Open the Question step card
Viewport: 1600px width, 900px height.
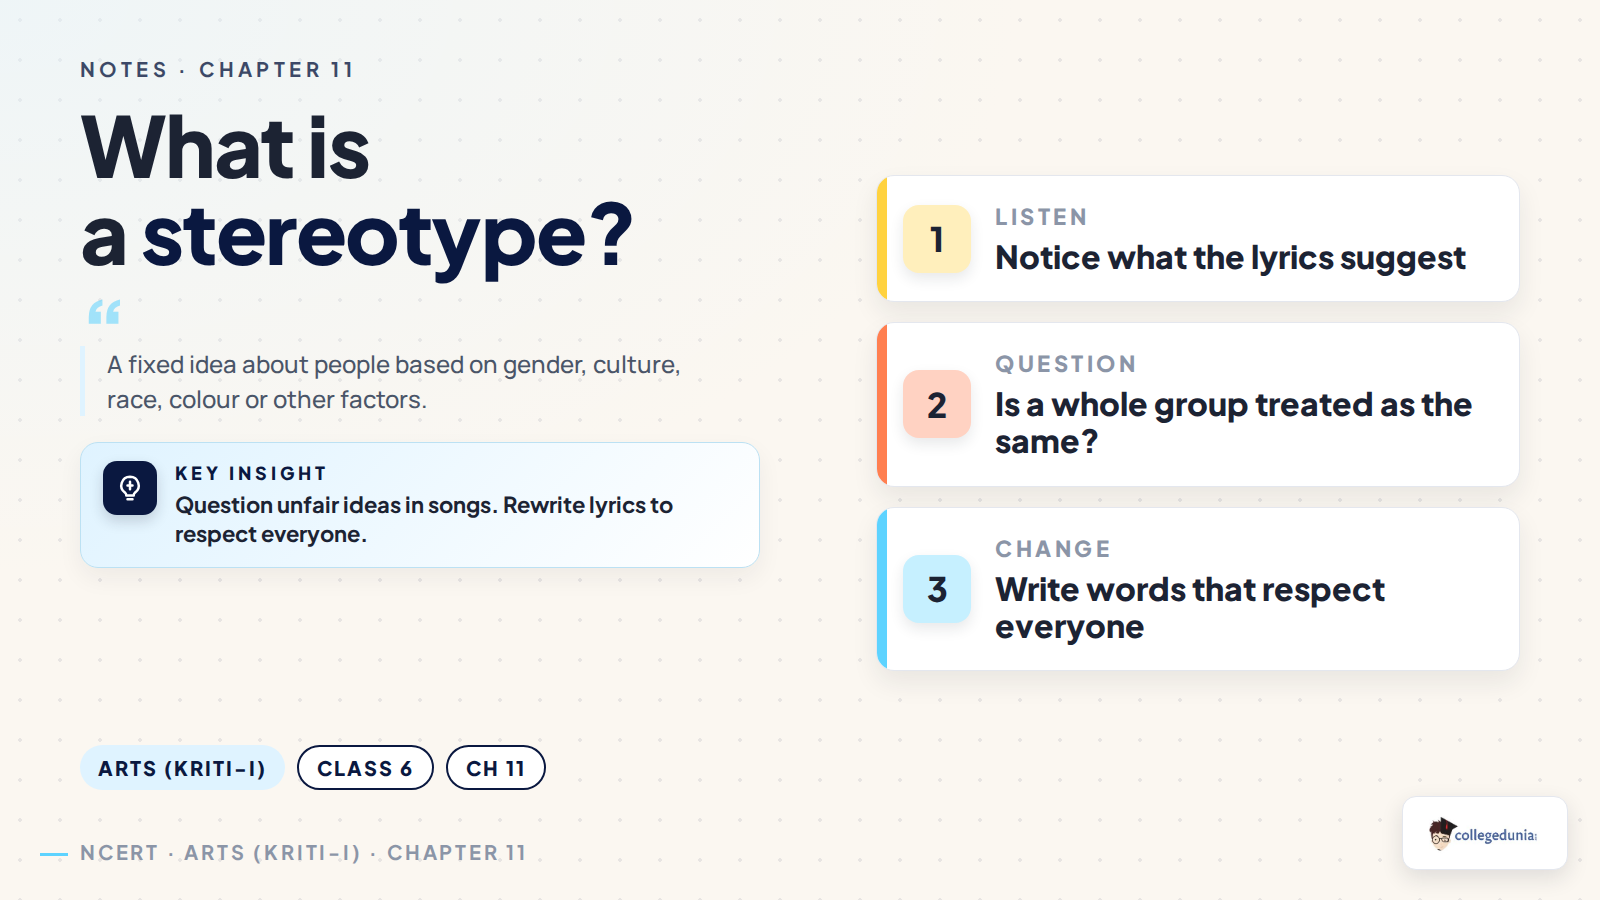pyautogui.click(x=1198, y=404)
